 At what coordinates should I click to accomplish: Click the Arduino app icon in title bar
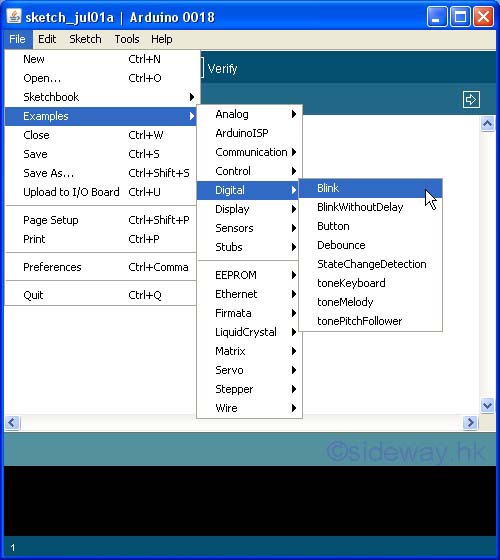[14, 16]
